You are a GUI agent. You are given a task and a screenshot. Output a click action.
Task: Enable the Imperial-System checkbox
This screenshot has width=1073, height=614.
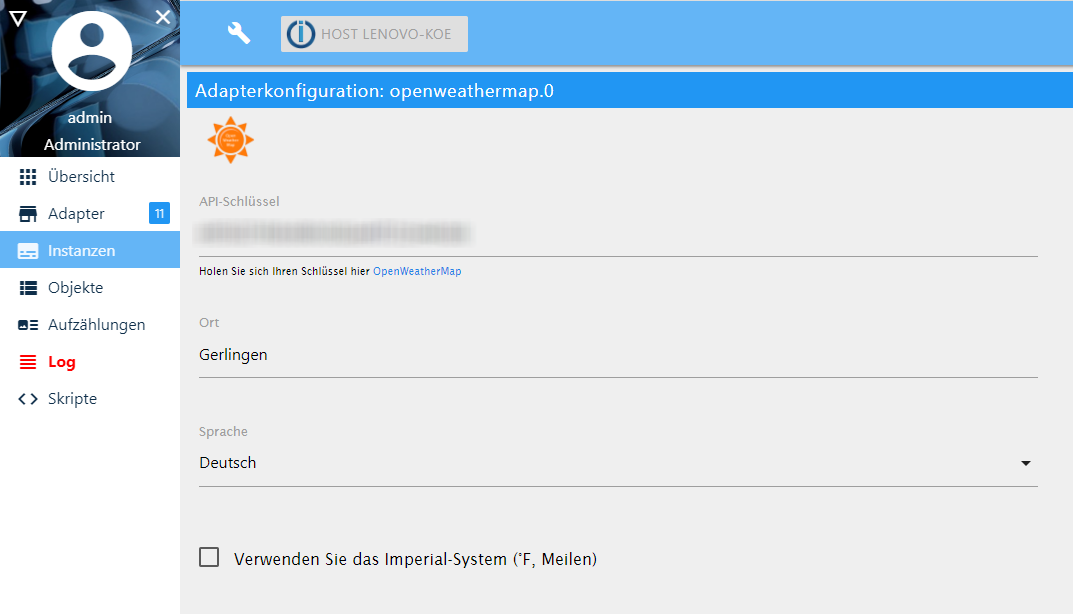pos(209,558)
